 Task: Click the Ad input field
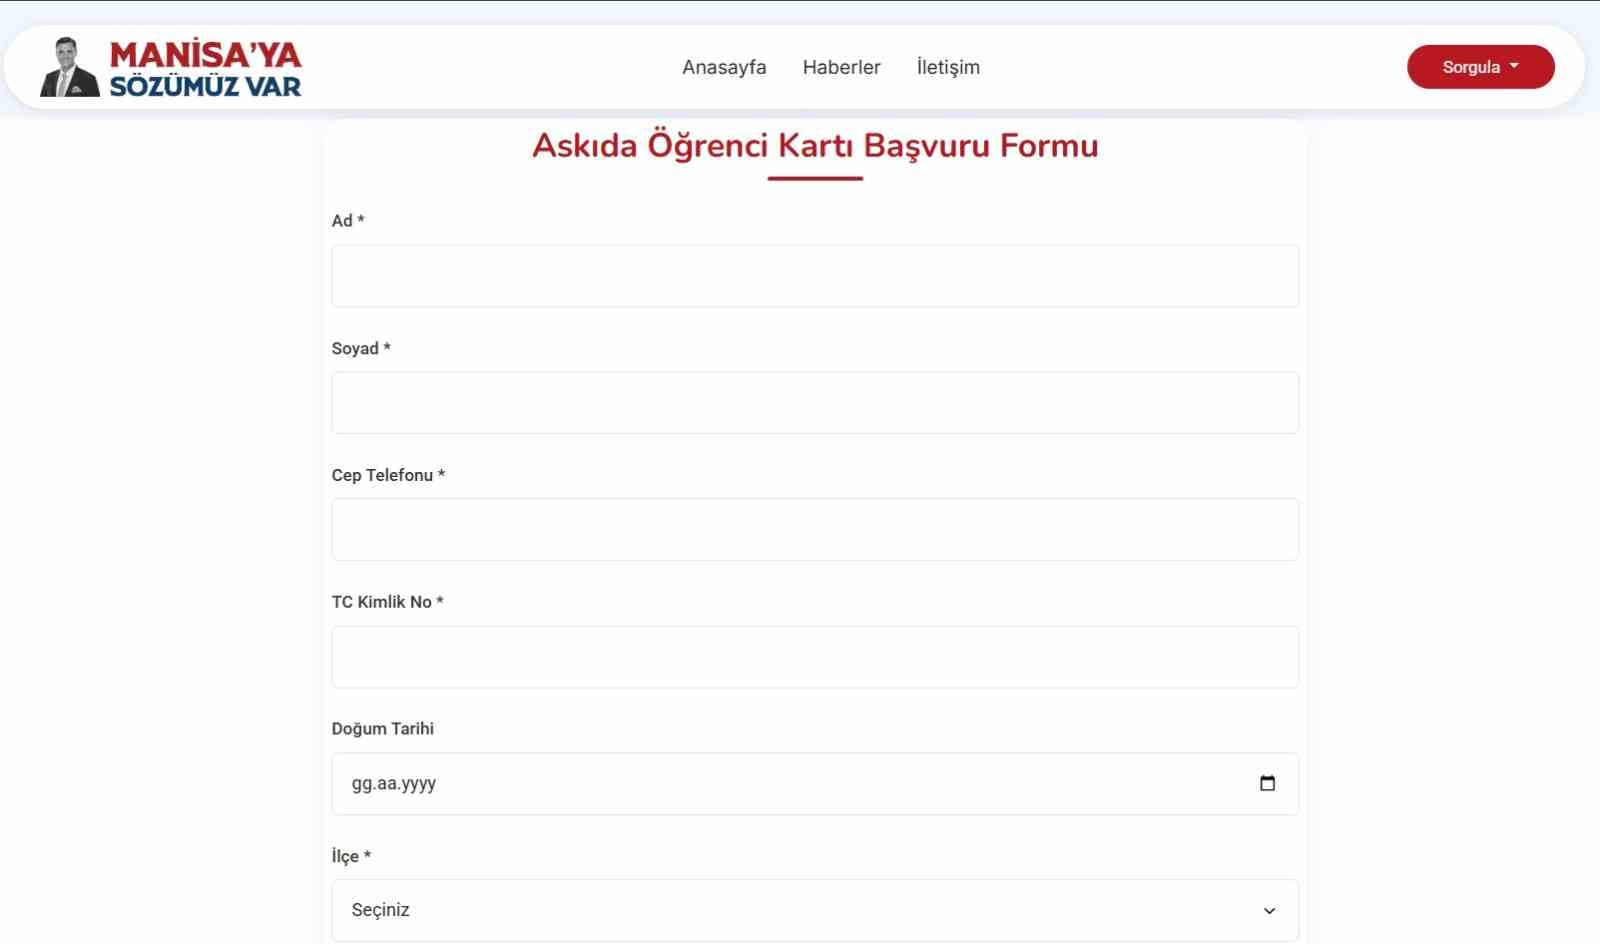(x=815, y=275)
